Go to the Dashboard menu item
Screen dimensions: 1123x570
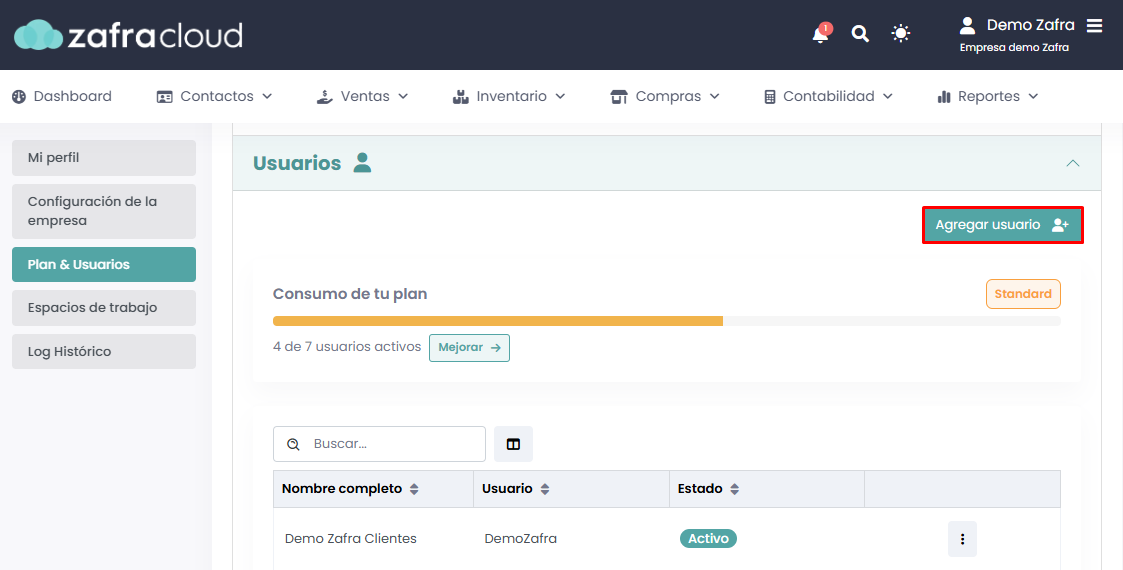tap(62, 97)
